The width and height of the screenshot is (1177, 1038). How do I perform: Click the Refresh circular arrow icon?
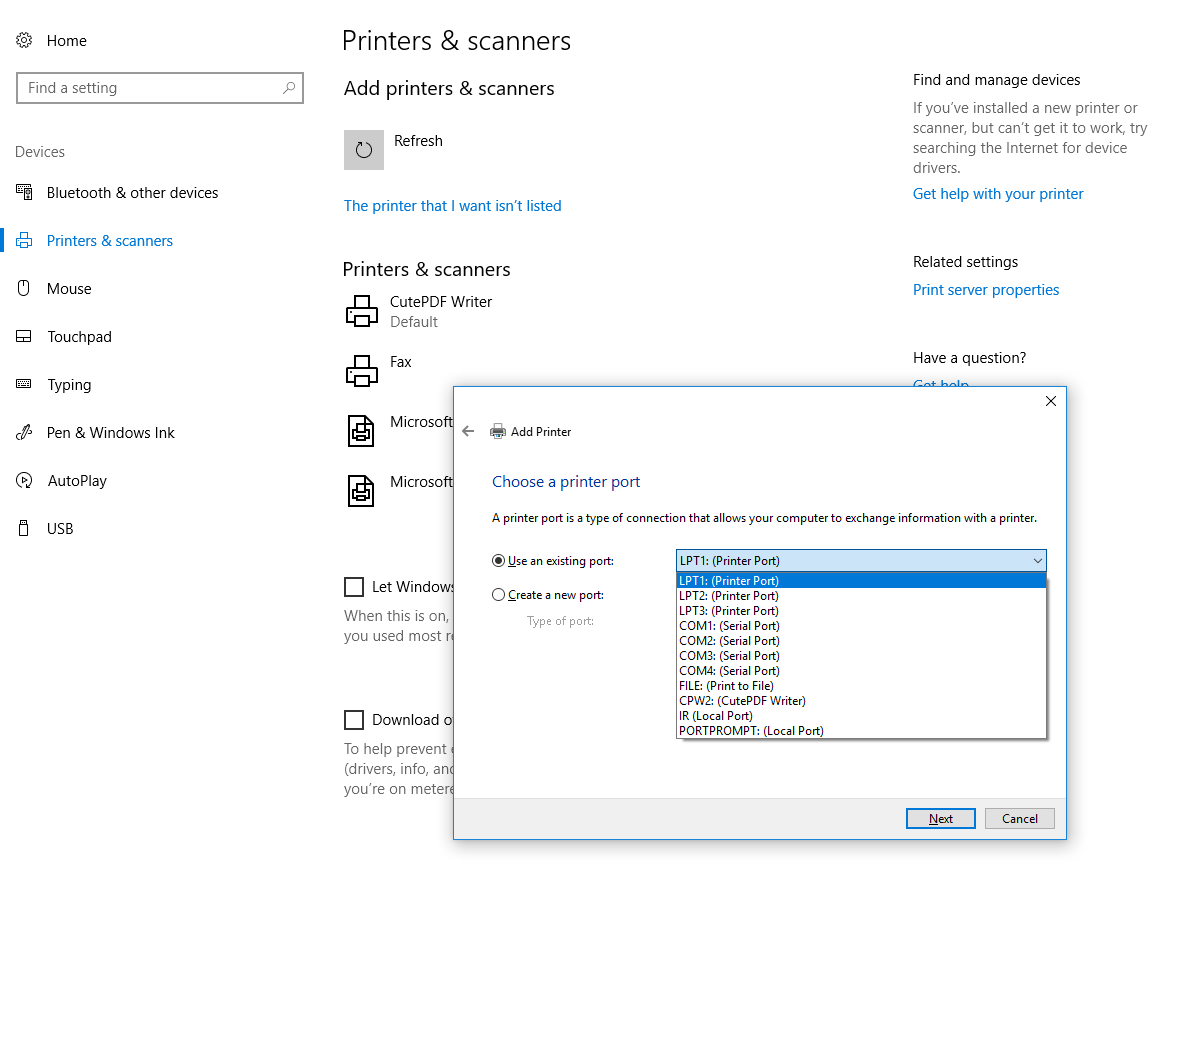(363, 150)
